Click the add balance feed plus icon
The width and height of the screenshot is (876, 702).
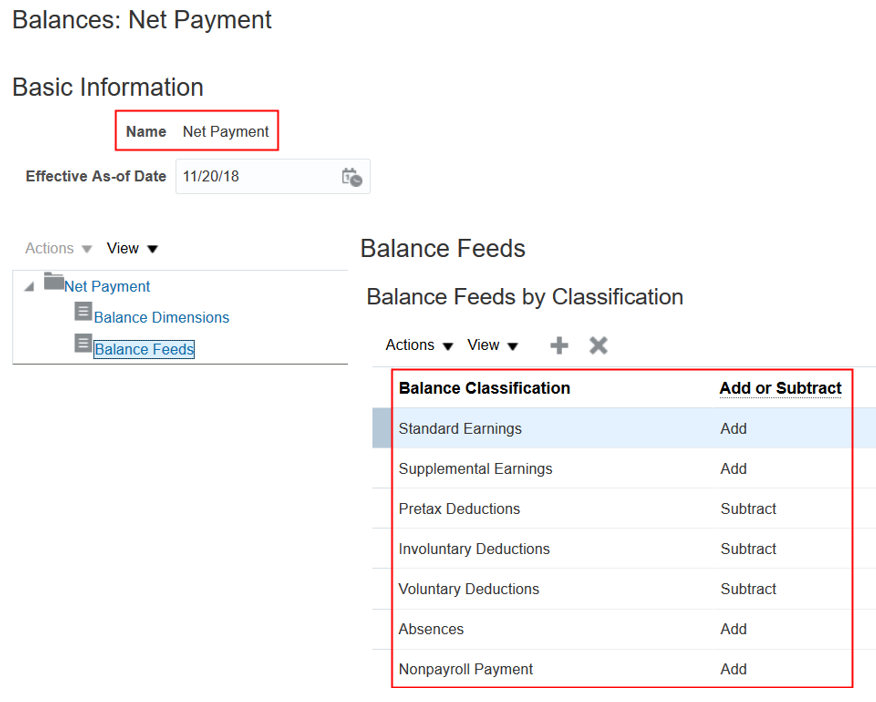click(559, 345)
